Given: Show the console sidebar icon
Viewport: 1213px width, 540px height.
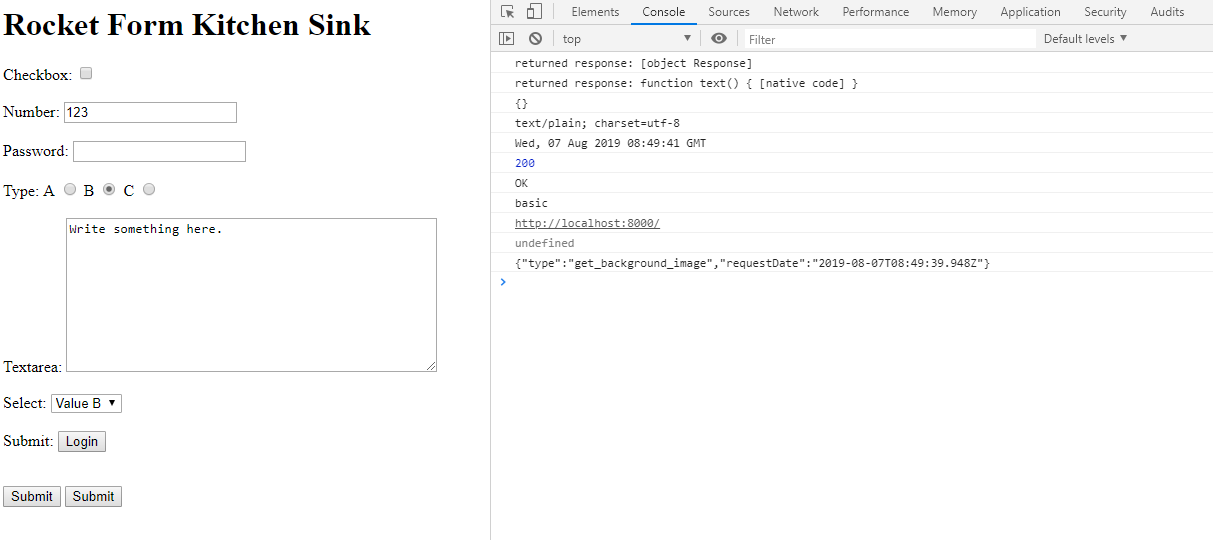Looking at the screenshot, I should [x=507, y=39].
